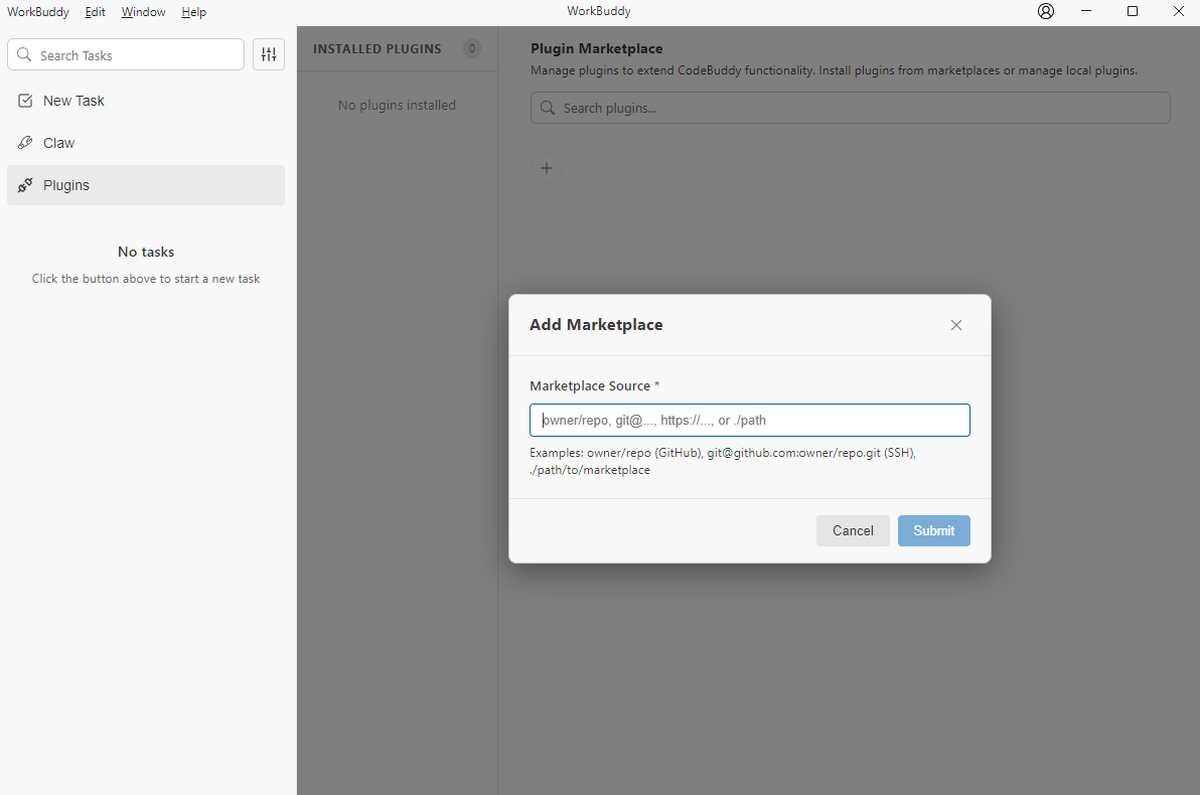Click the installed plugins count badge
The image size is (1200, 795).
coord(472,48)
